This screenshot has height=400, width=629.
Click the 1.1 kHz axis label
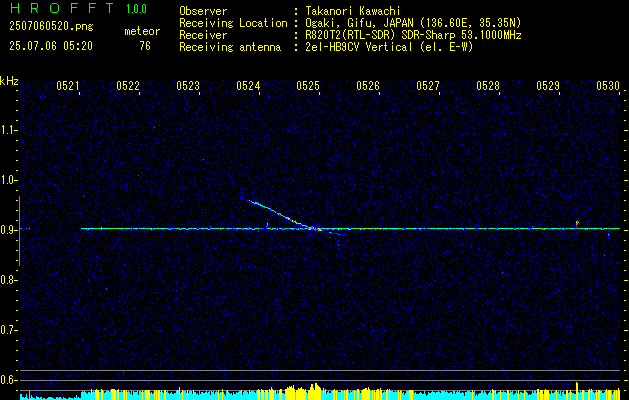tap(8, 130)
